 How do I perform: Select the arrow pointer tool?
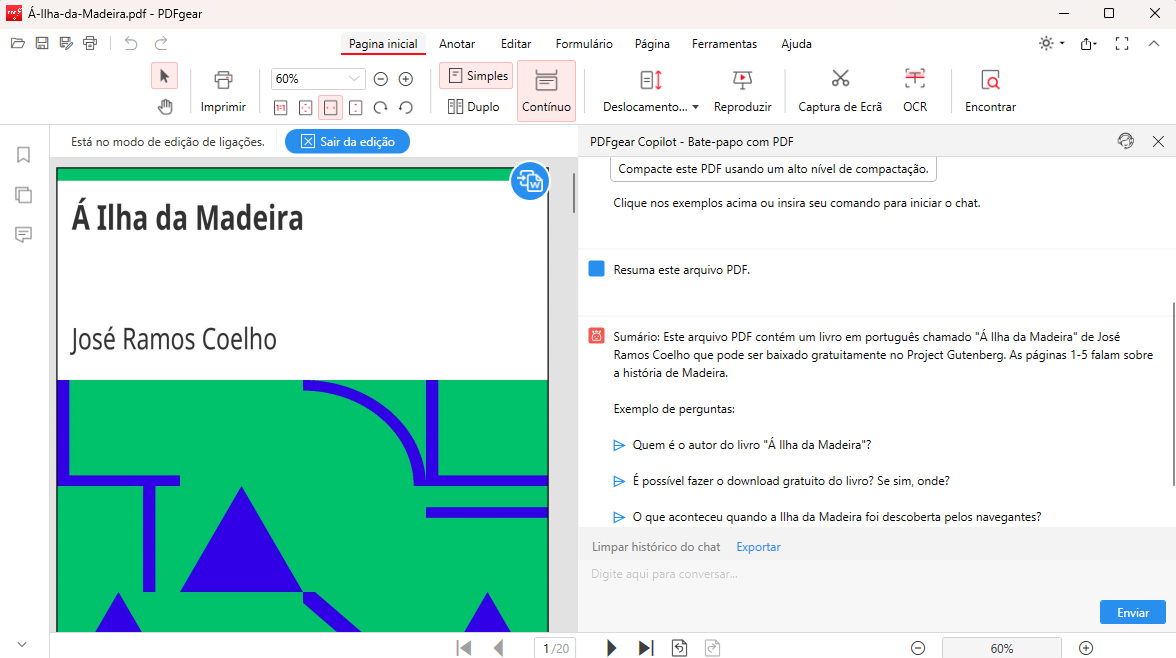click(x=164, y=77)
